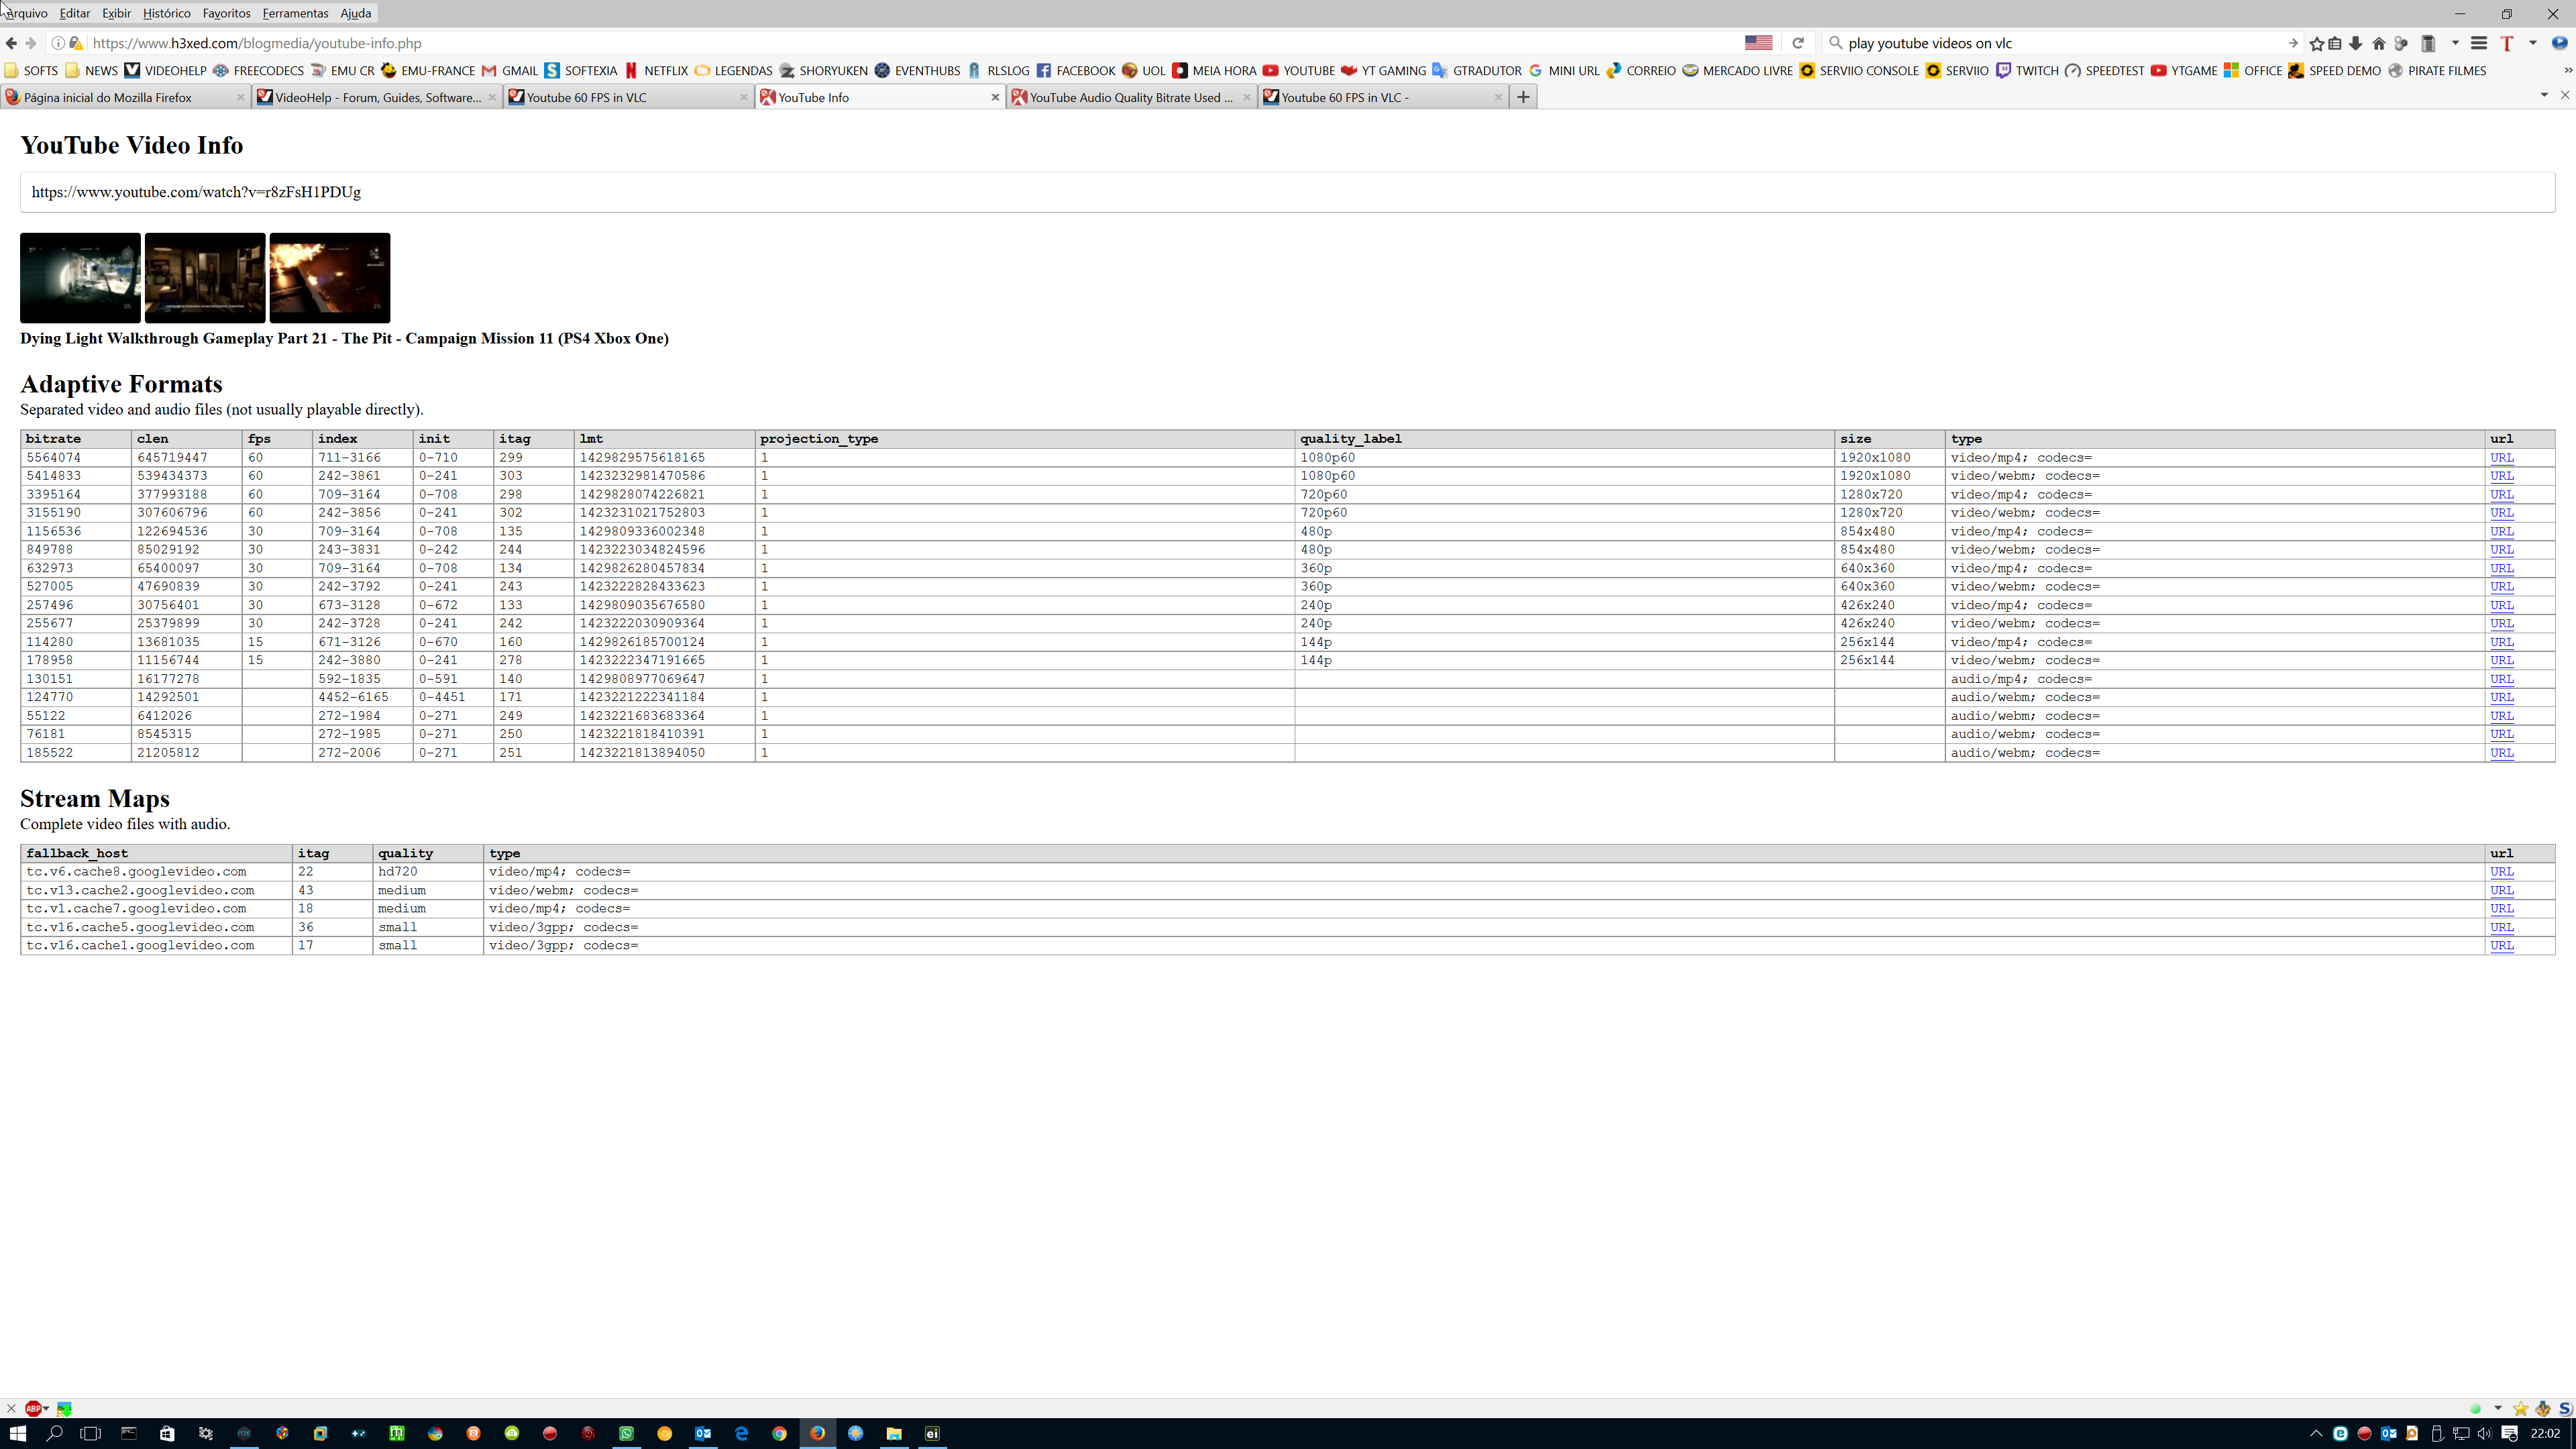
Task: Open Outlook from the taskbar
Action: tap(703, 1433)
